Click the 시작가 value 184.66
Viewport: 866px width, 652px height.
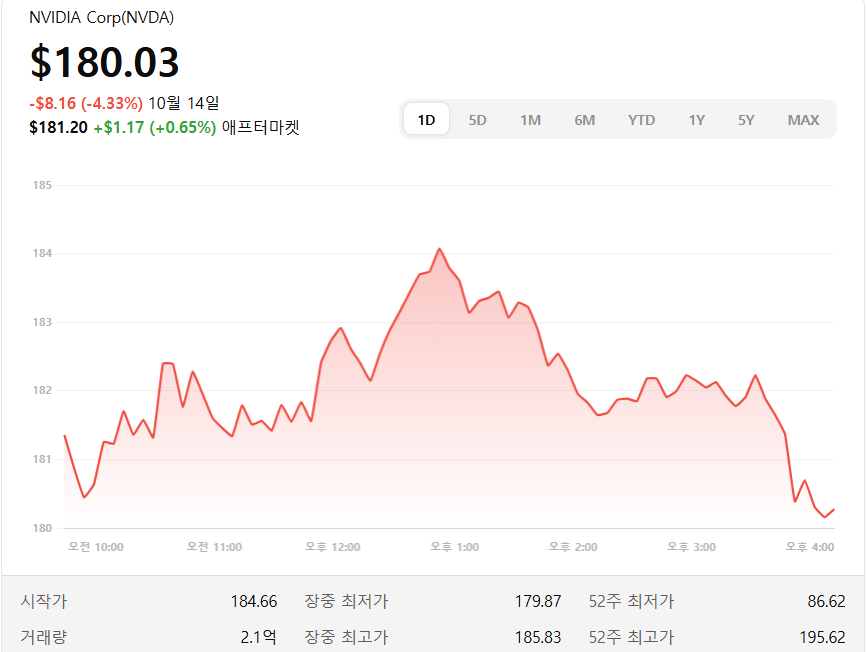click(x=253, y=602)
